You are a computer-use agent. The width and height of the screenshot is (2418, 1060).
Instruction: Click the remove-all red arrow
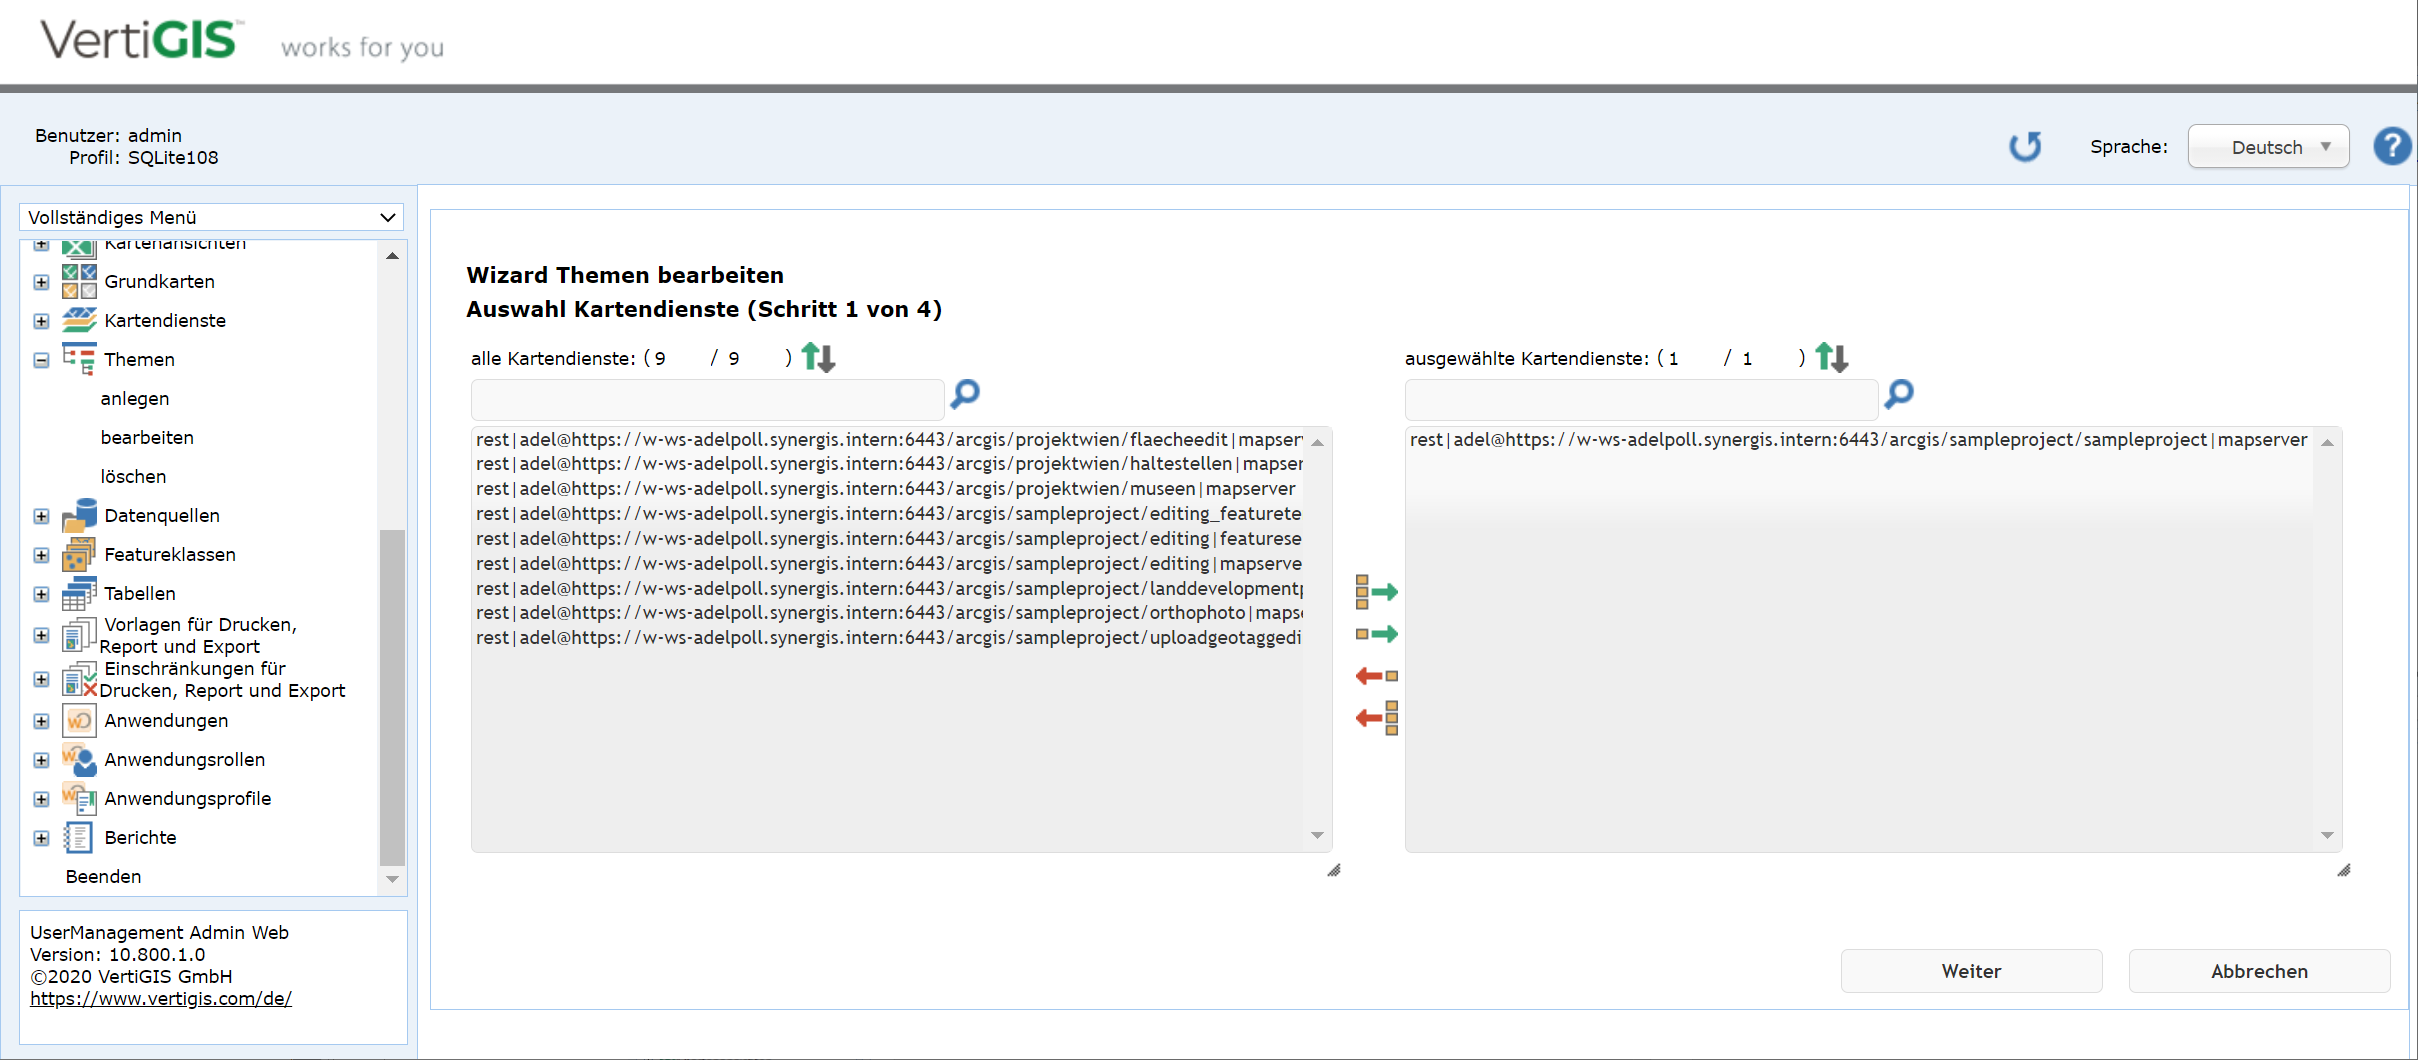tap(1376, 717)
